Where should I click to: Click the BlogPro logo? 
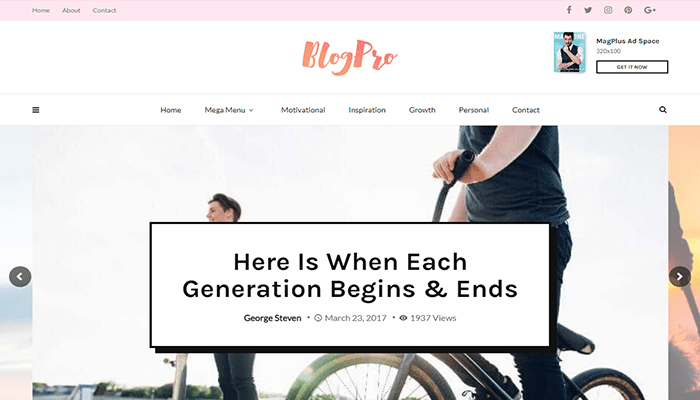pyautogui.click(x=350, y=57)
